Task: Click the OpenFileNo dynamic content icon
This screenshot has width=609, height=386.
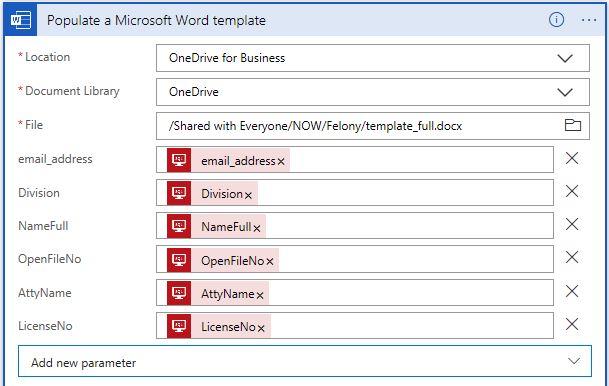Action: (179, 259)
